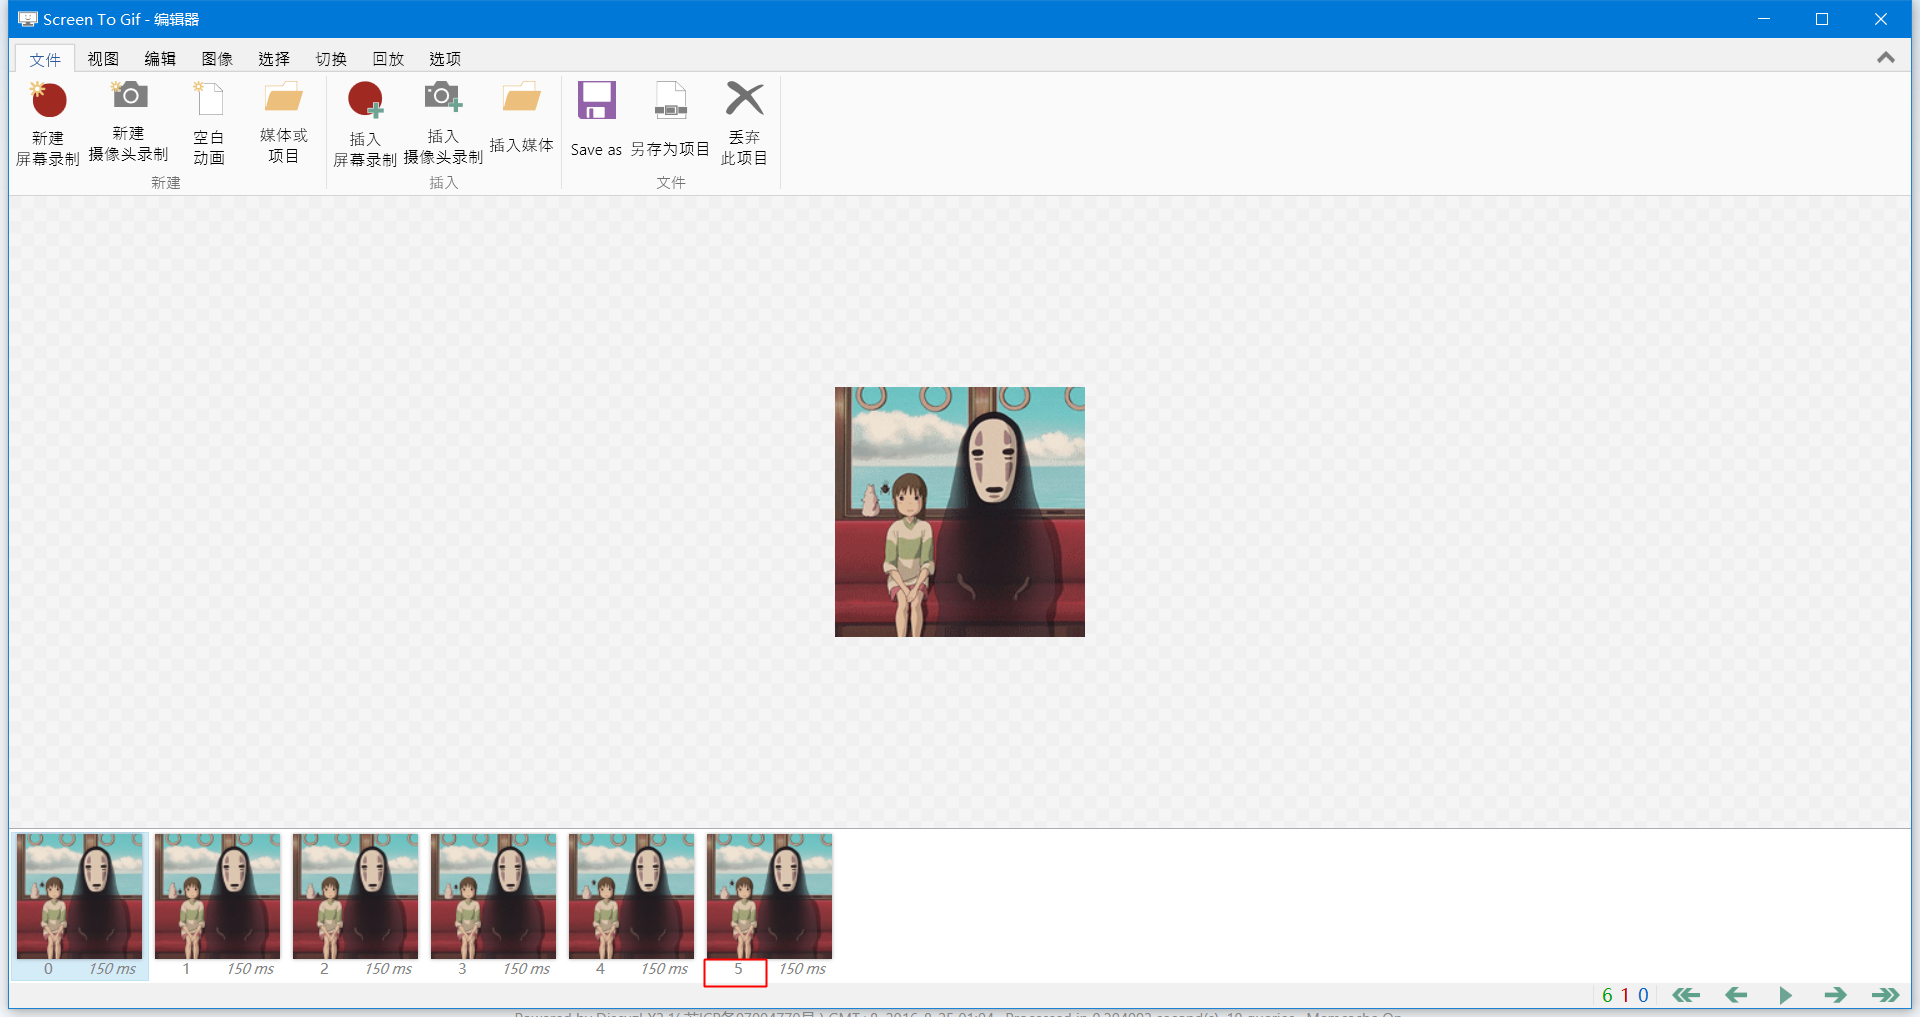Start a new screen recording (新建屏幕录制)

click(x=47, y=124)
